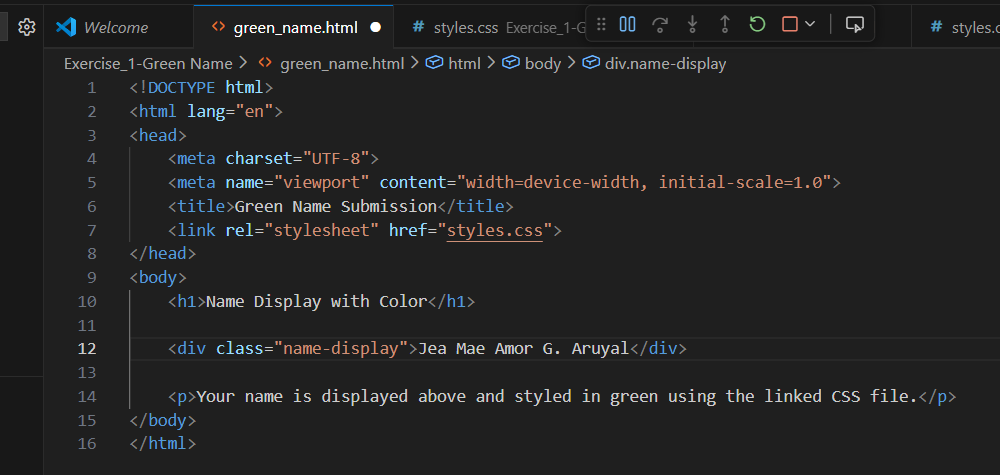The height and width of the screenshot is (475, 1000).
Task: Click div.name-display in the breadcrumb
Action: pos(665,63)
